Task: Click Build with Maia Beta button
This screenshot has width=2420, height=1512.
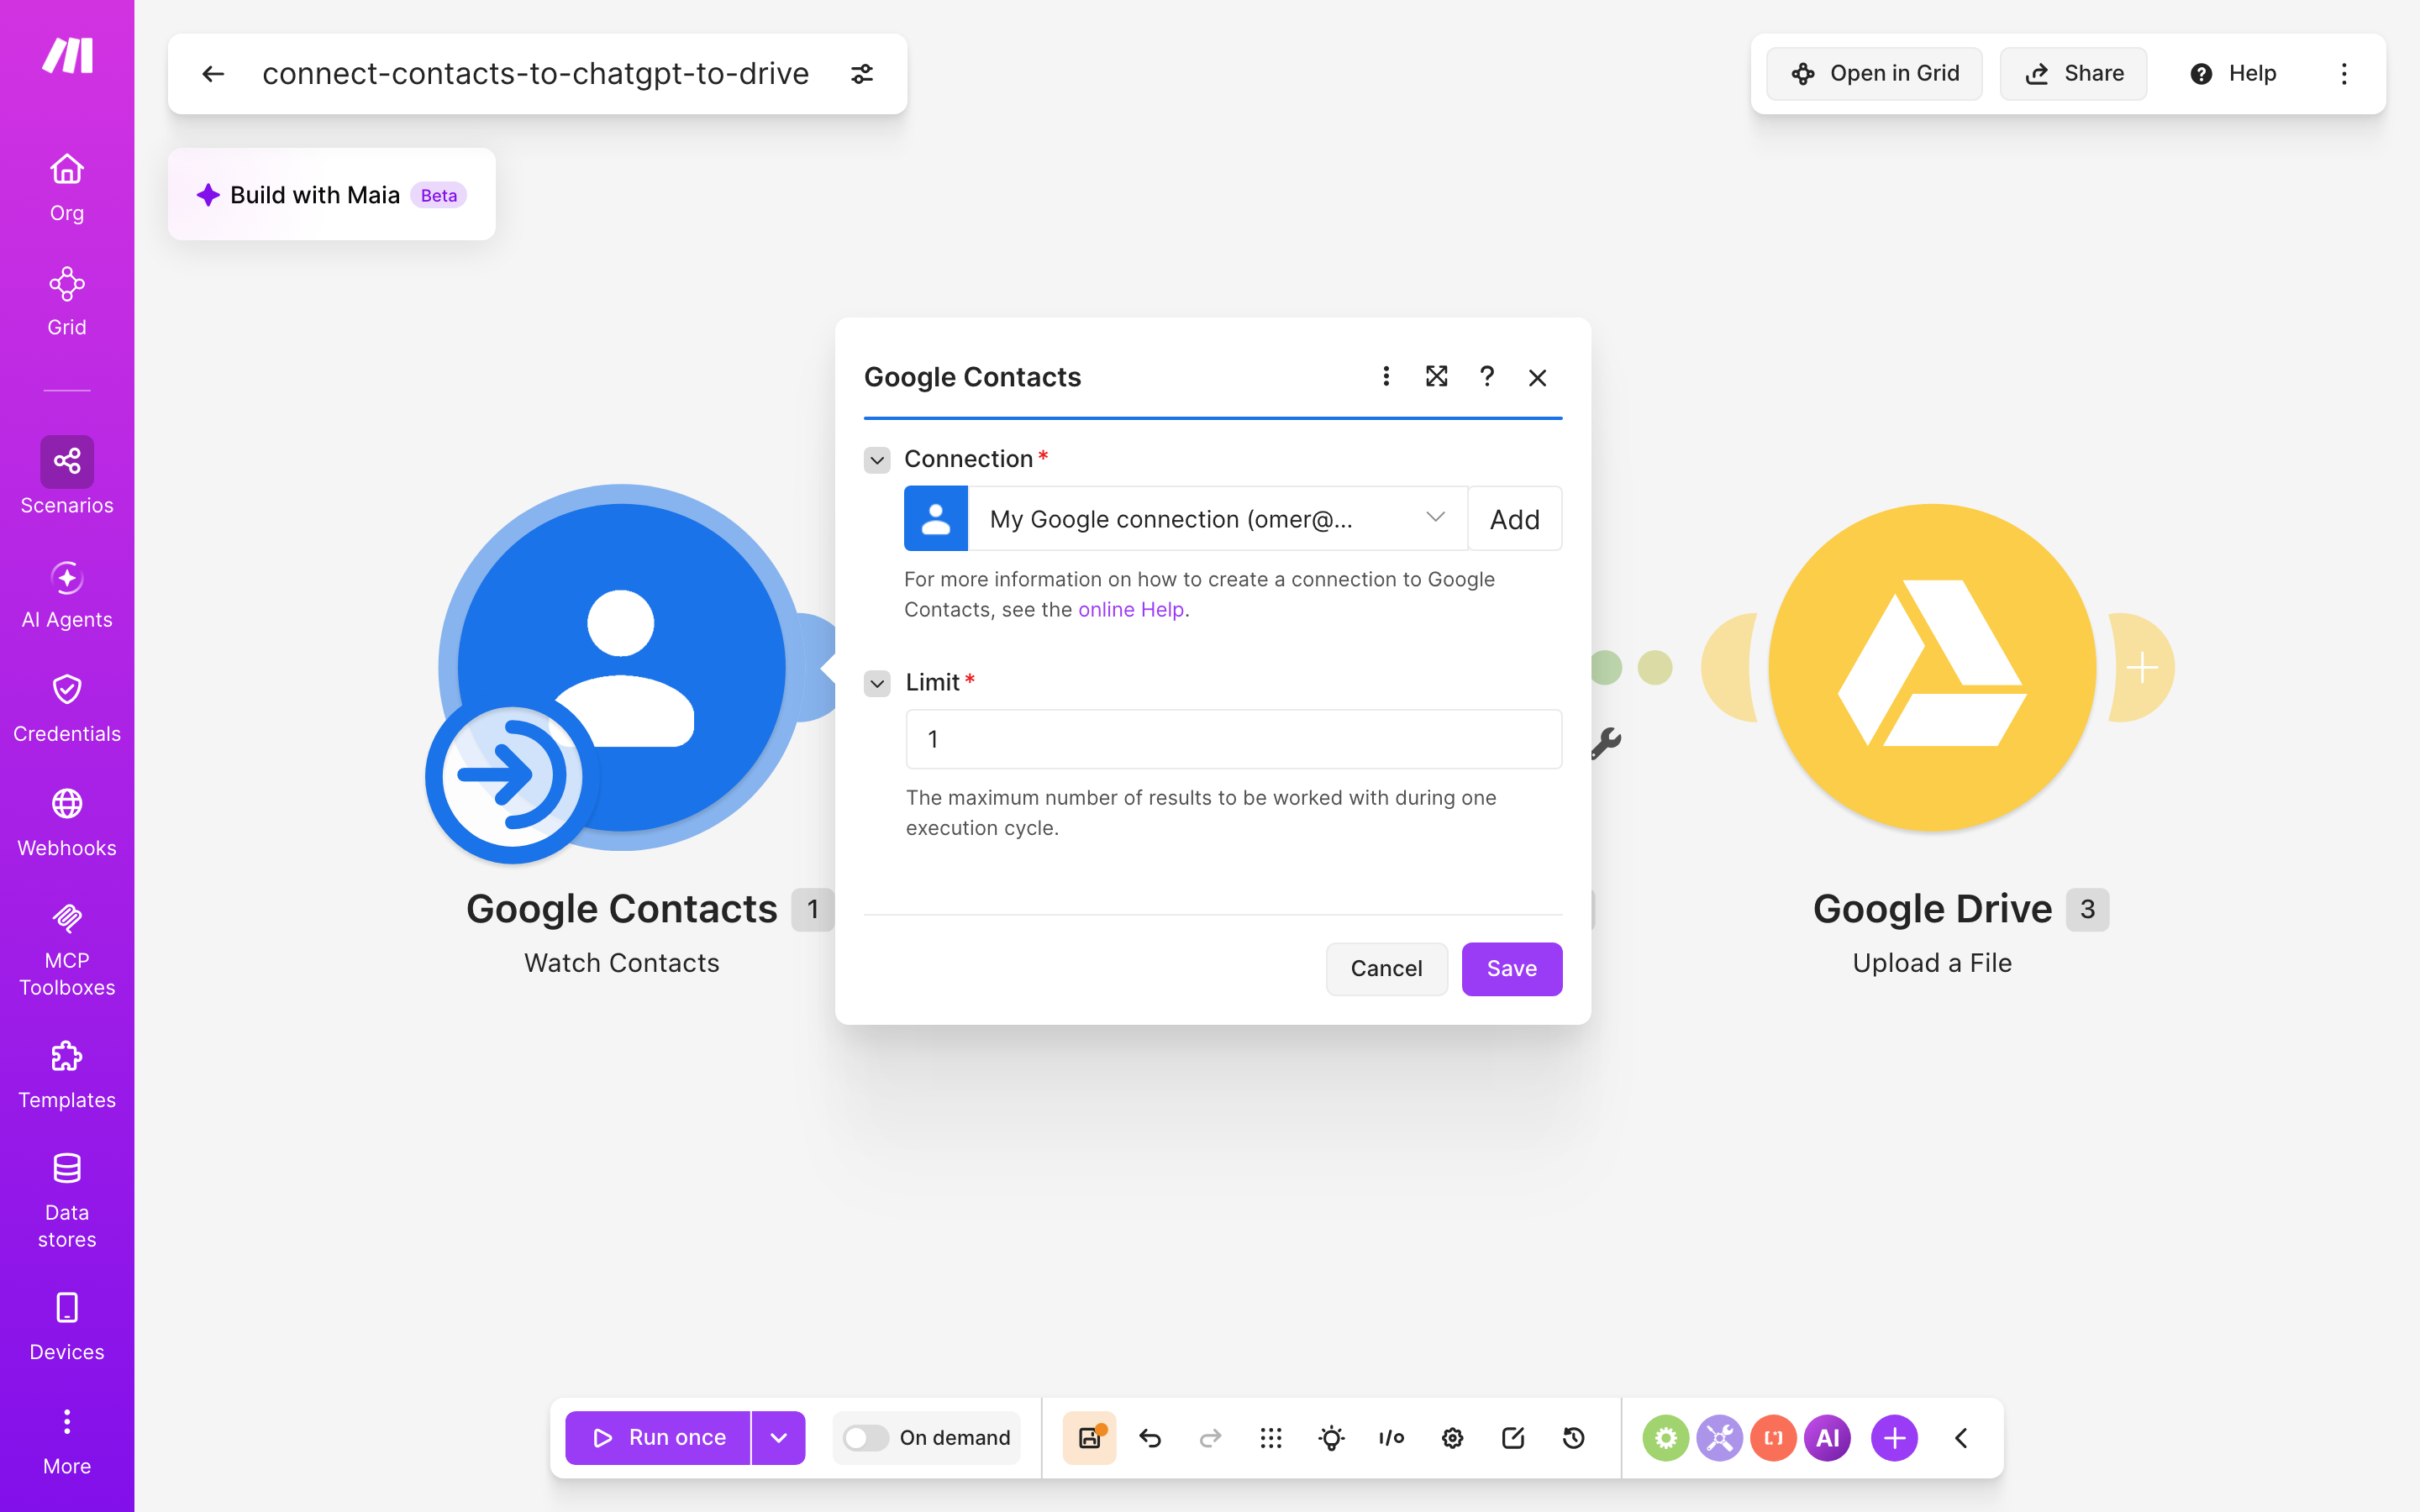Action: coord(332,195)
